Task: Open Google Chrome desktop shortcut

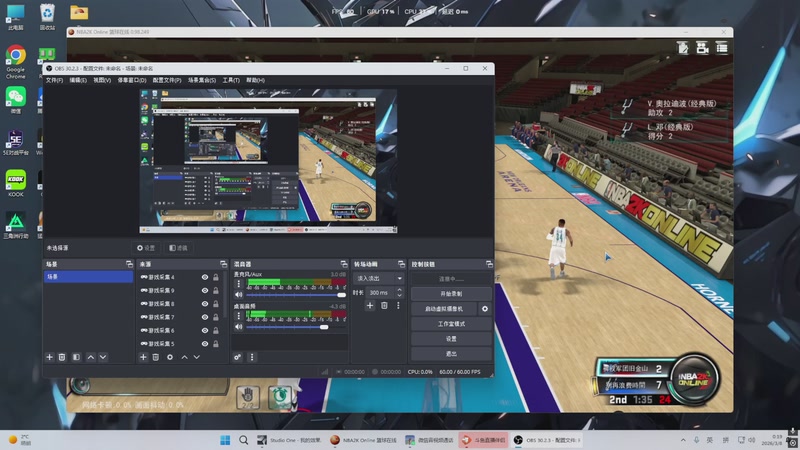Action: (x=16, y=62)
